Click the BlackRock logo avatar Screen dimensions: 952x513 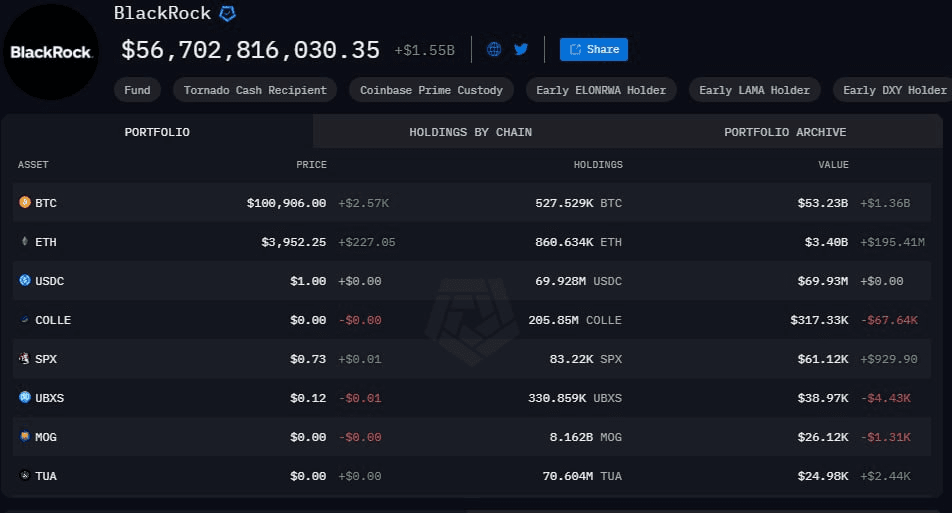coord(50,51)
